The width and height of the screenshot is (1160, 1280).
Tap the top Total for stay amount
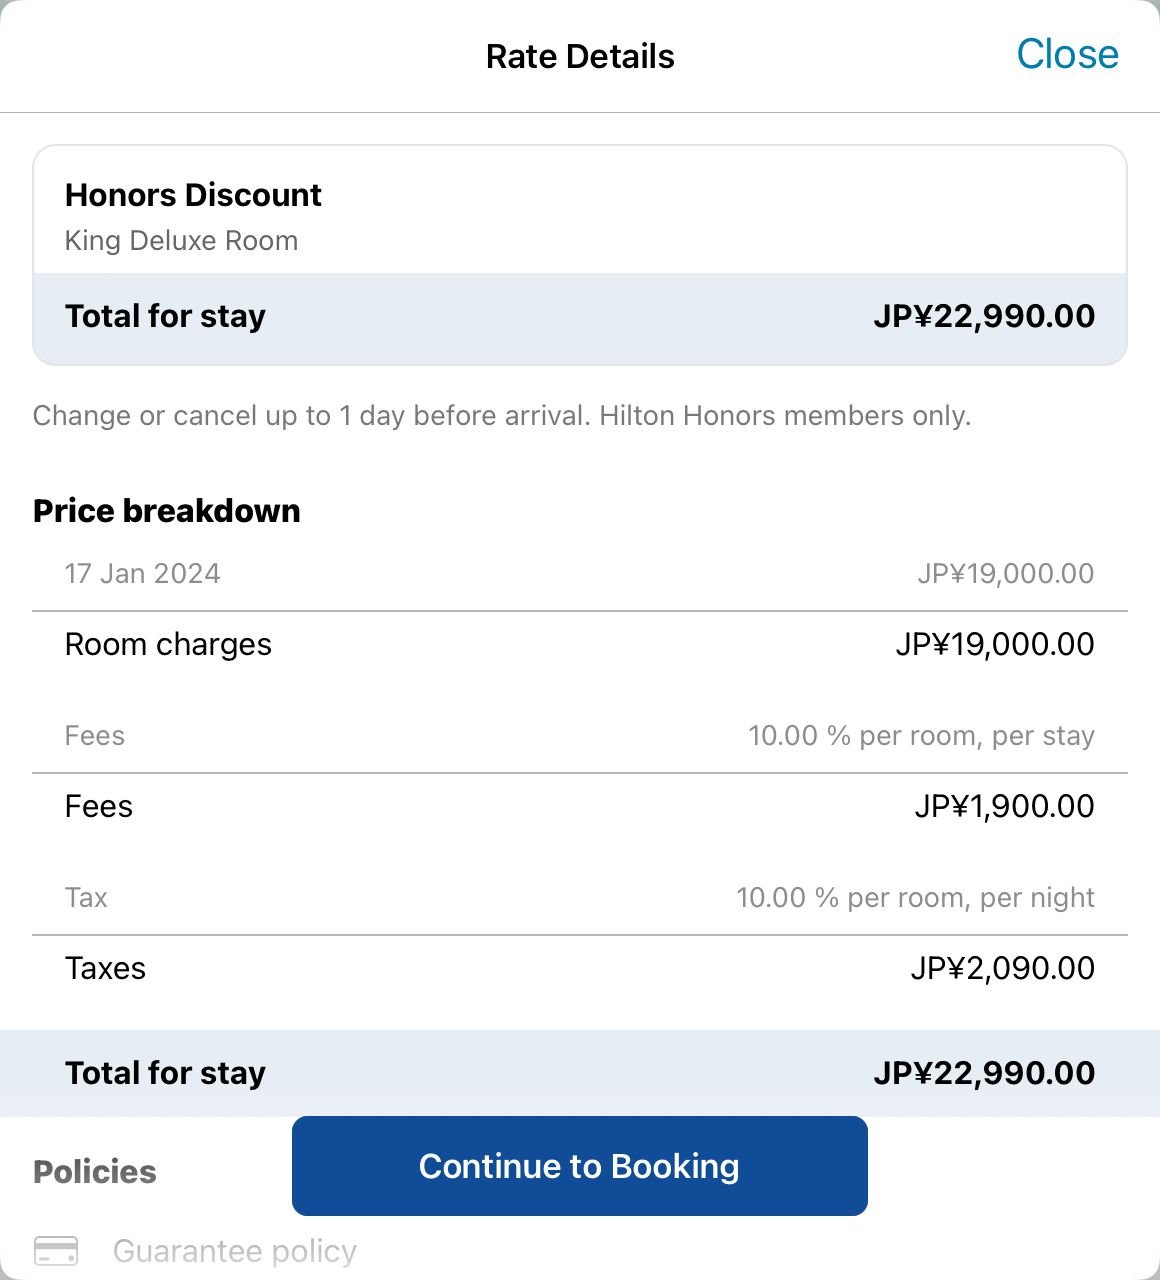pyautogui.click(x=984, y=317)
